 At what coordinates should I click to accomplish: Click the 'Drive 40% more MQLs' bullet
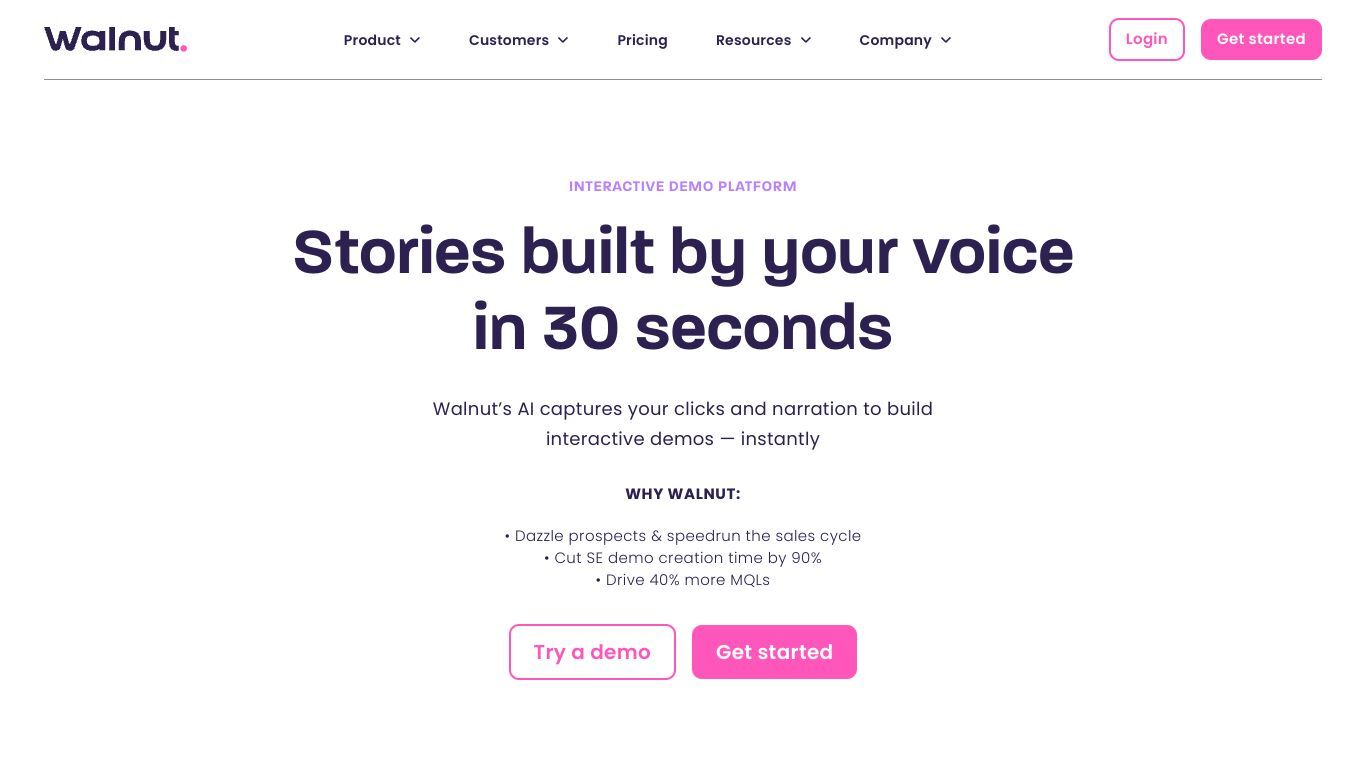(683, 580)
